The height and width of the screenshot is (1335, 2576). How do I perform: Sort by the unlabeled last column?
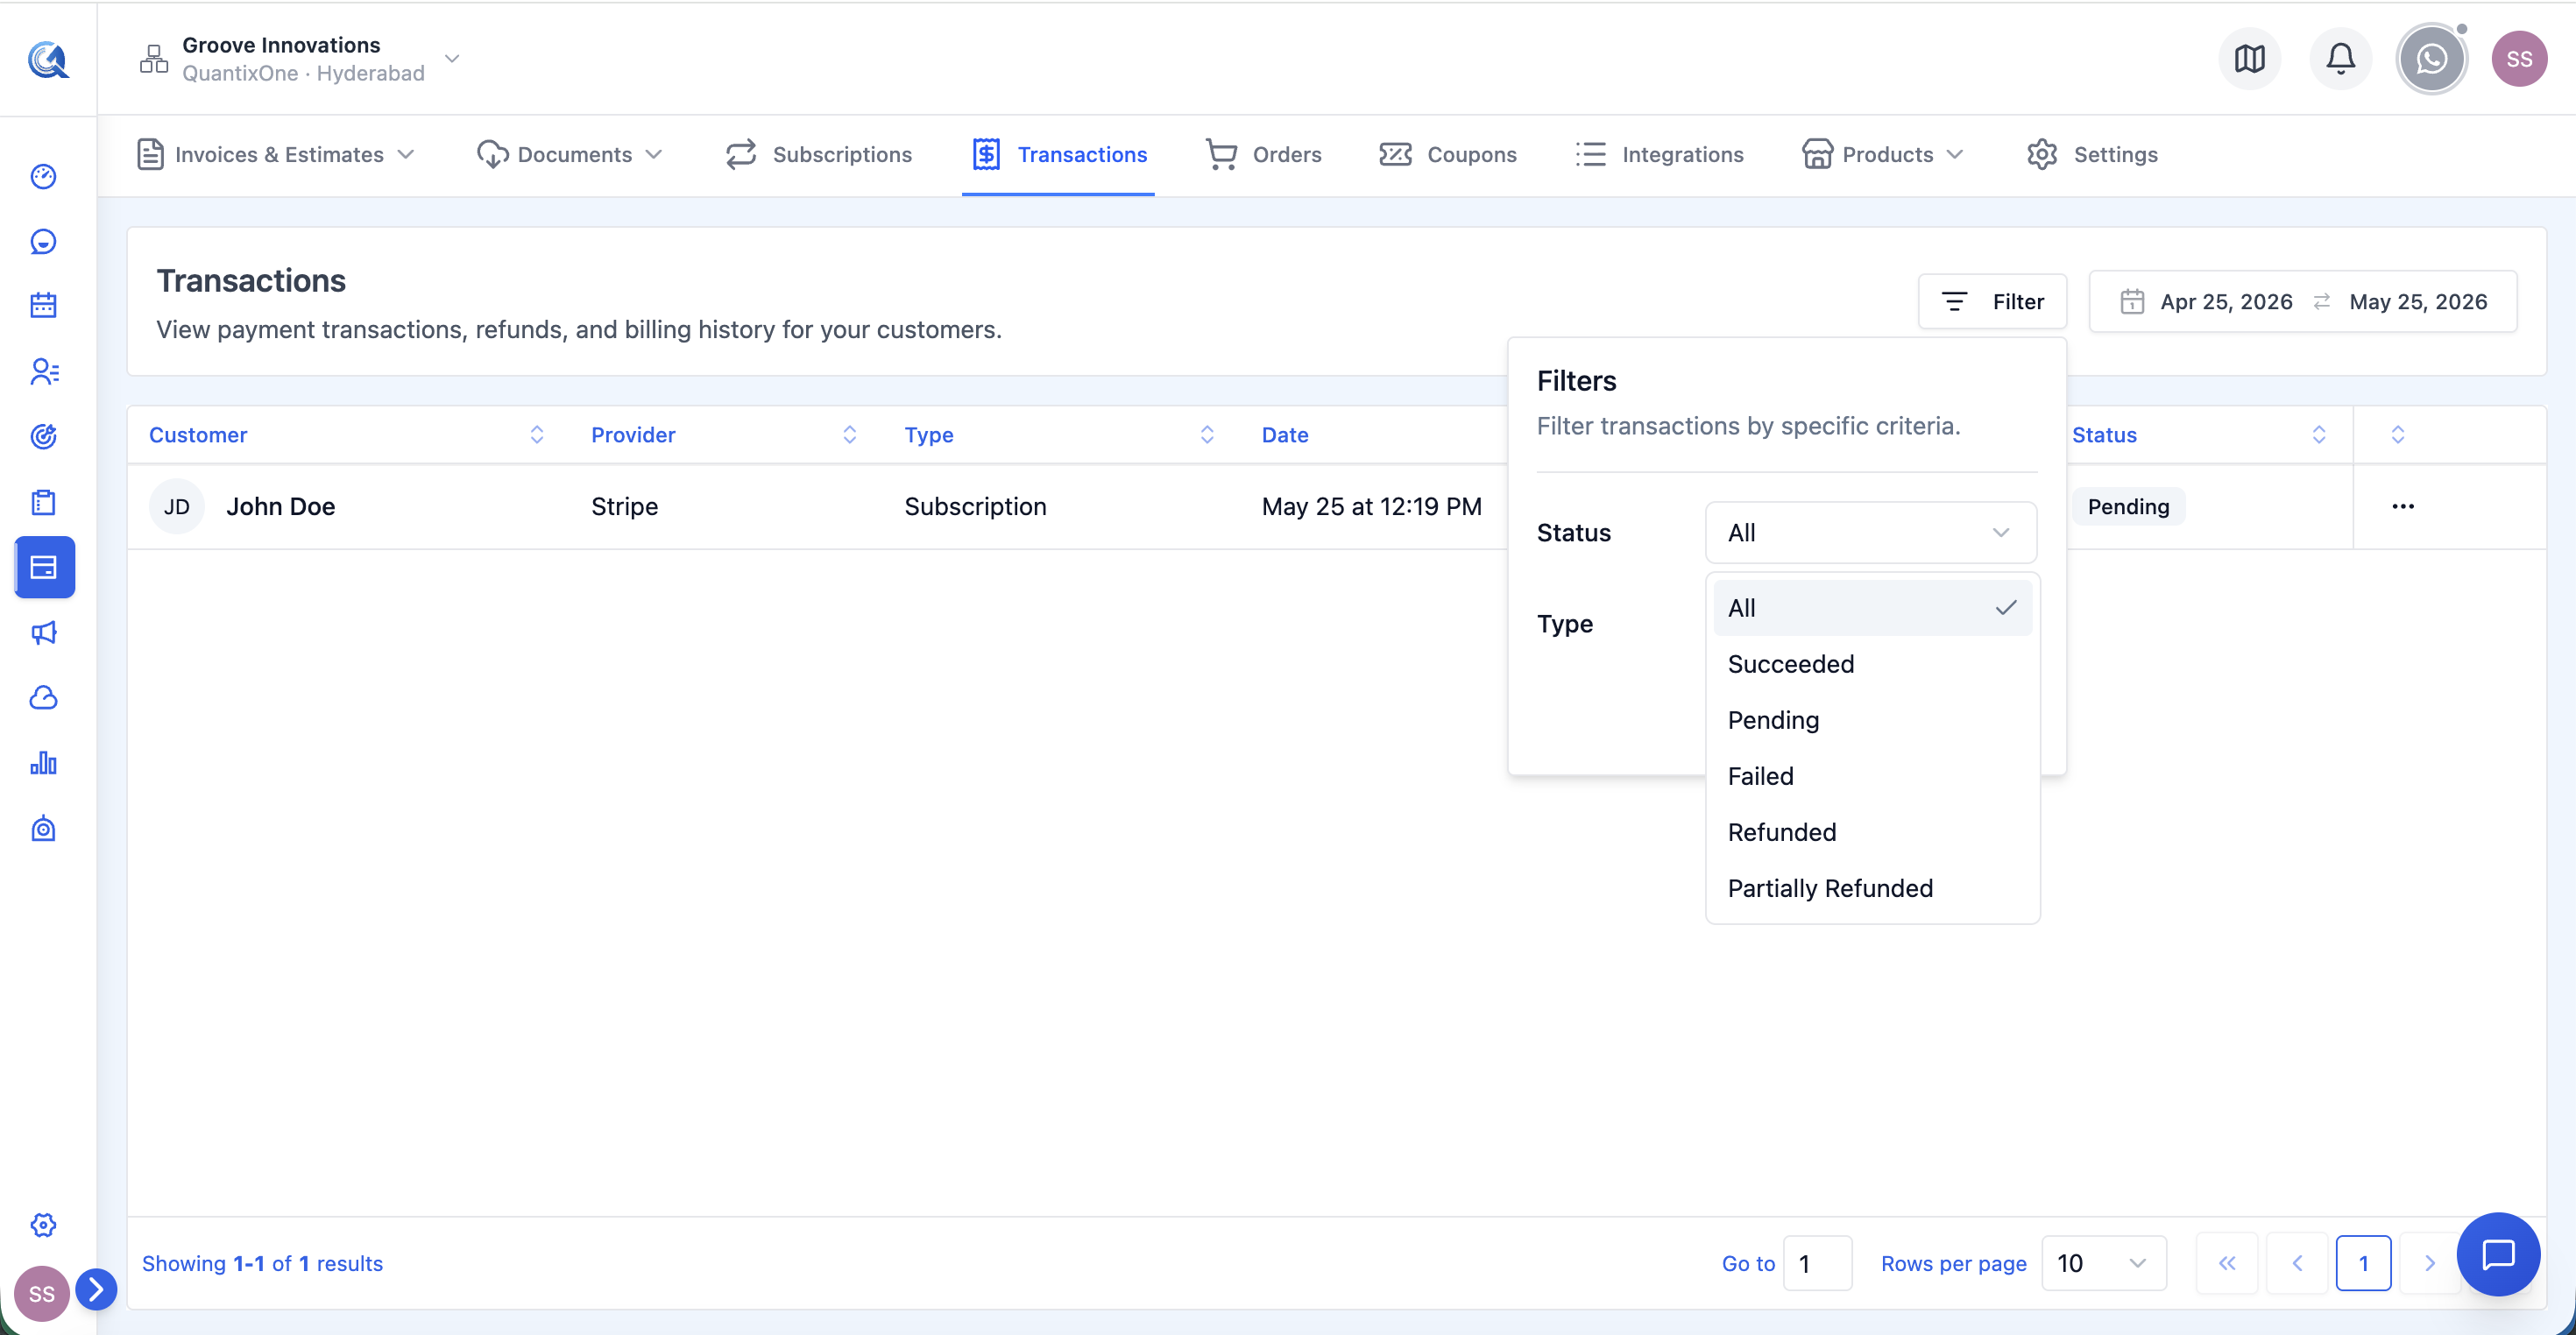tap(2397, 434)
